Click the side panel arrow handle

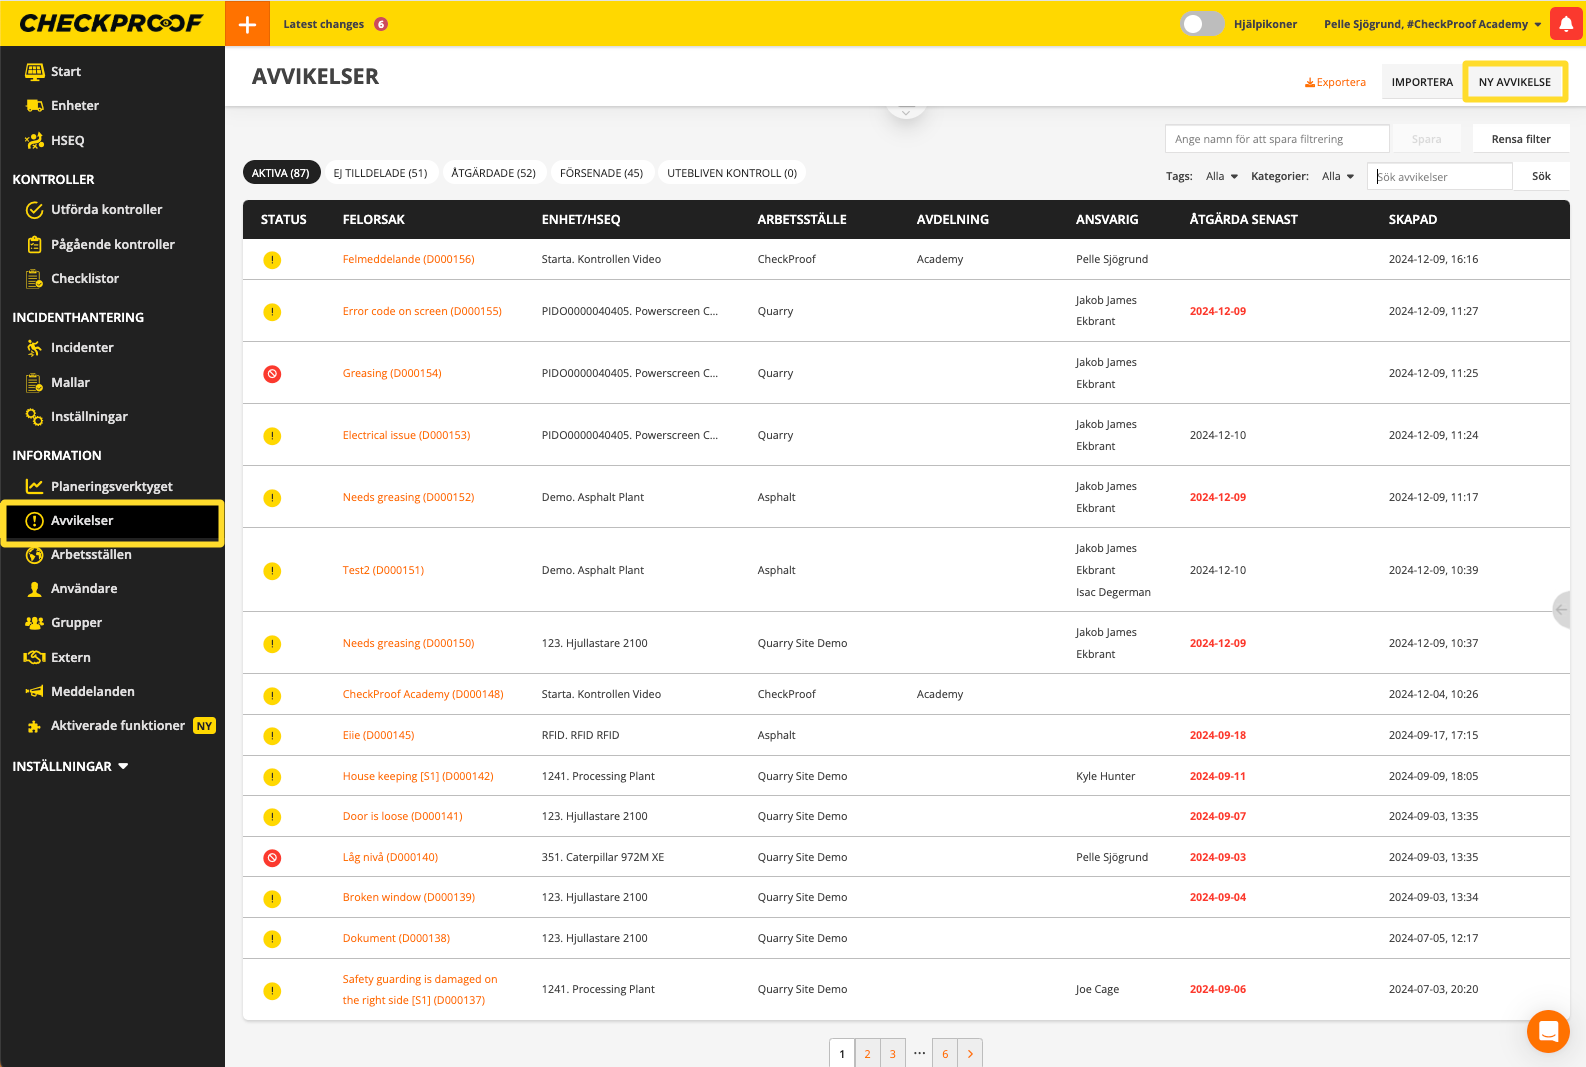pos(1562,609)
